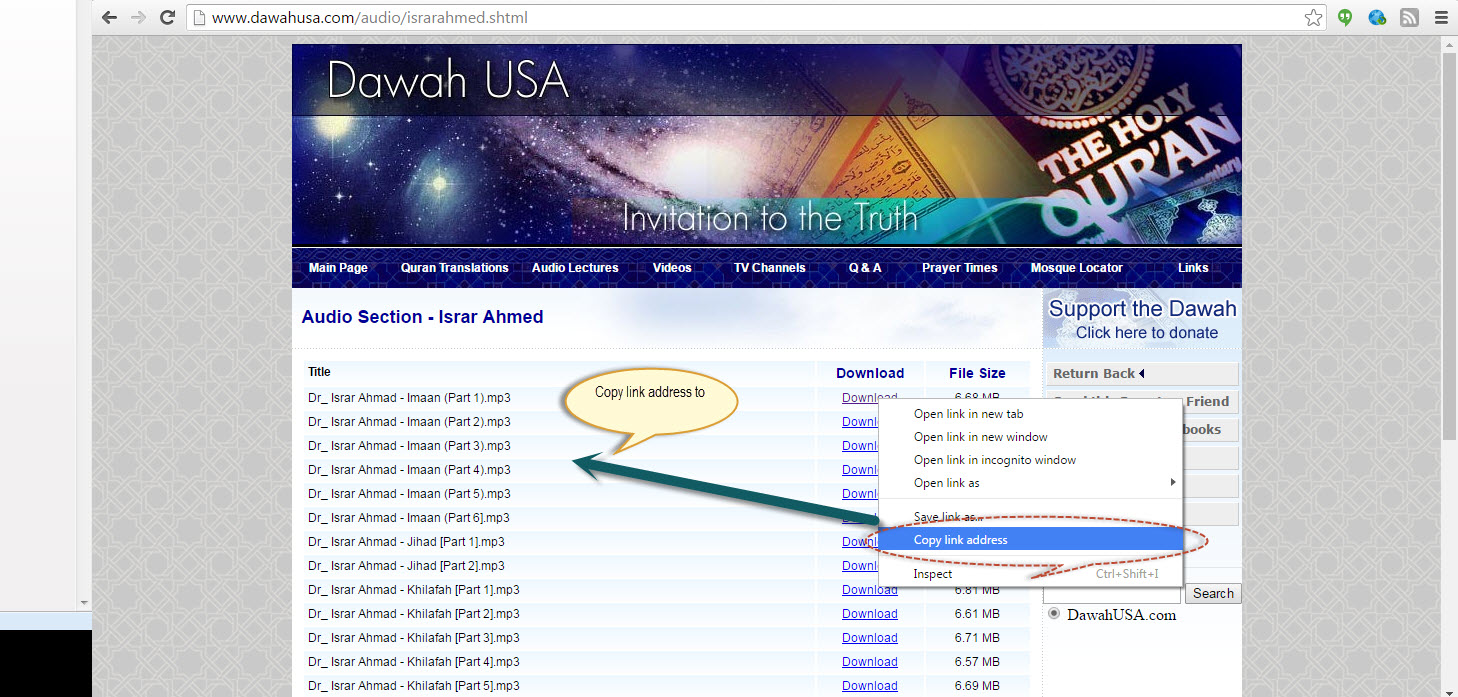Select title 'Dr_ Israr Ahmad - Imaan (Part 1).mp3'
The image size is (1458, 697).
[409, 398]
